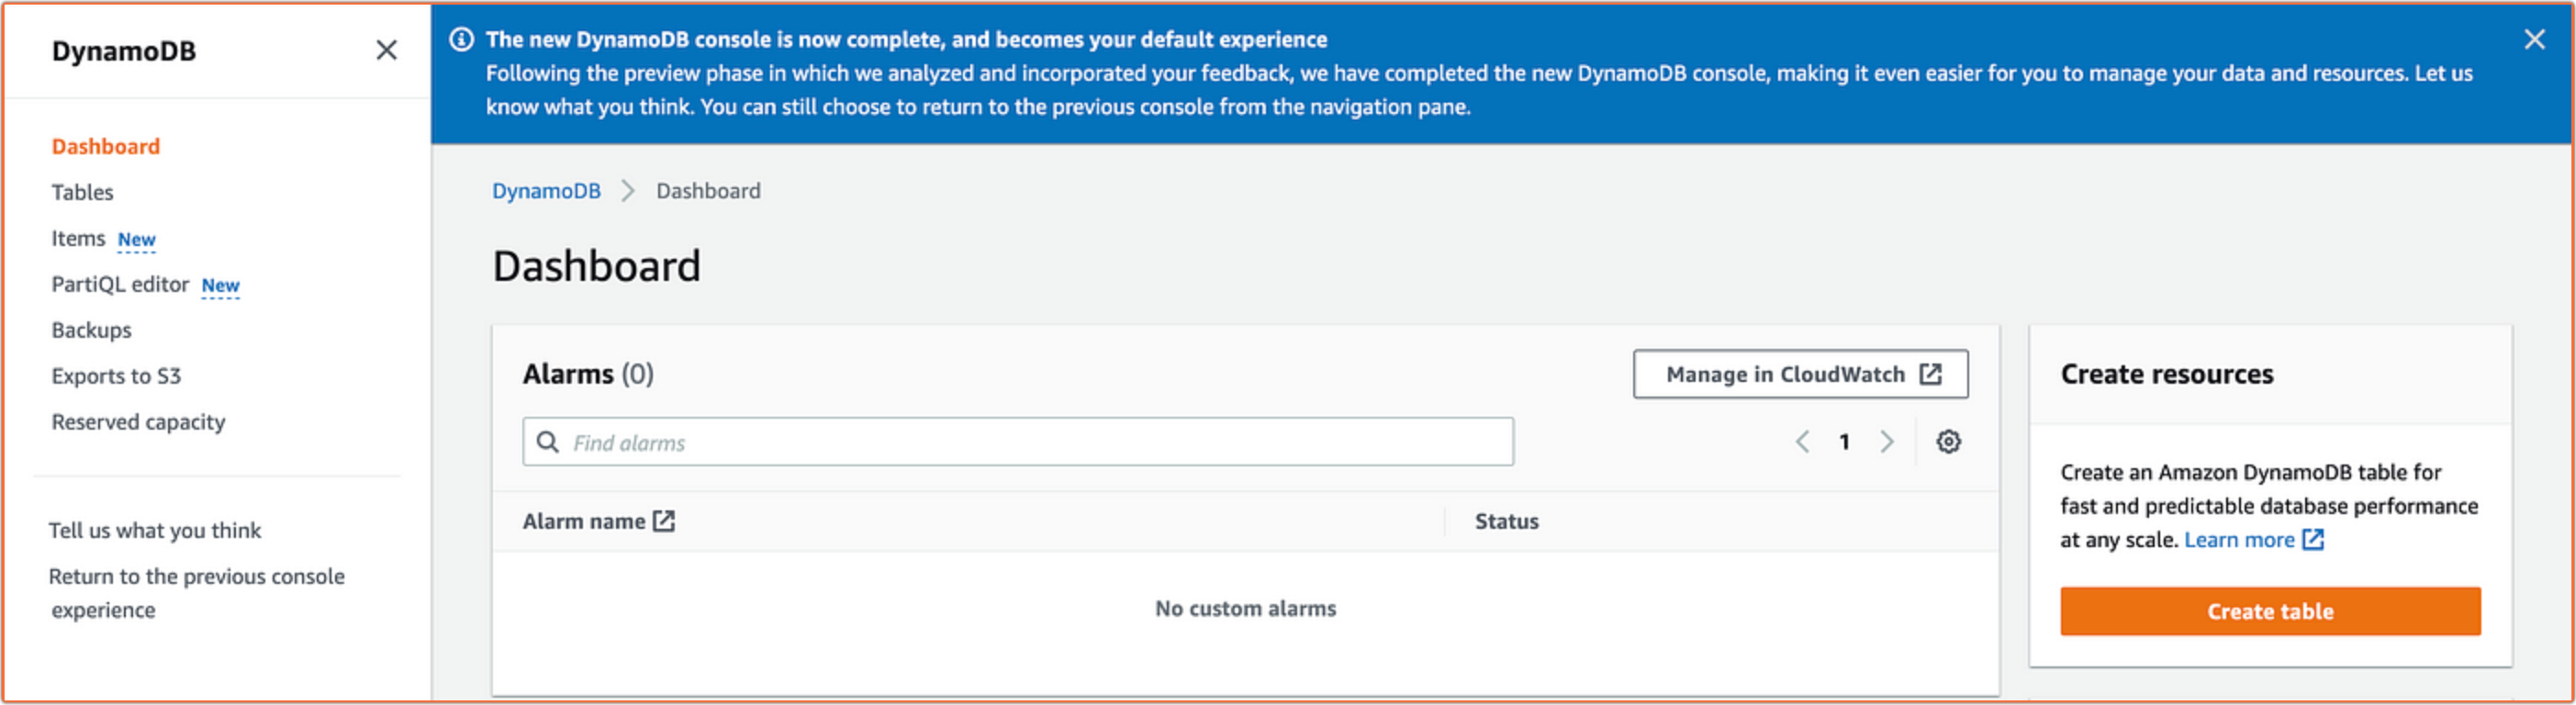Open alarms table preferences gear
This screenshot has width=2576, height=705.
pos(1948,442)
